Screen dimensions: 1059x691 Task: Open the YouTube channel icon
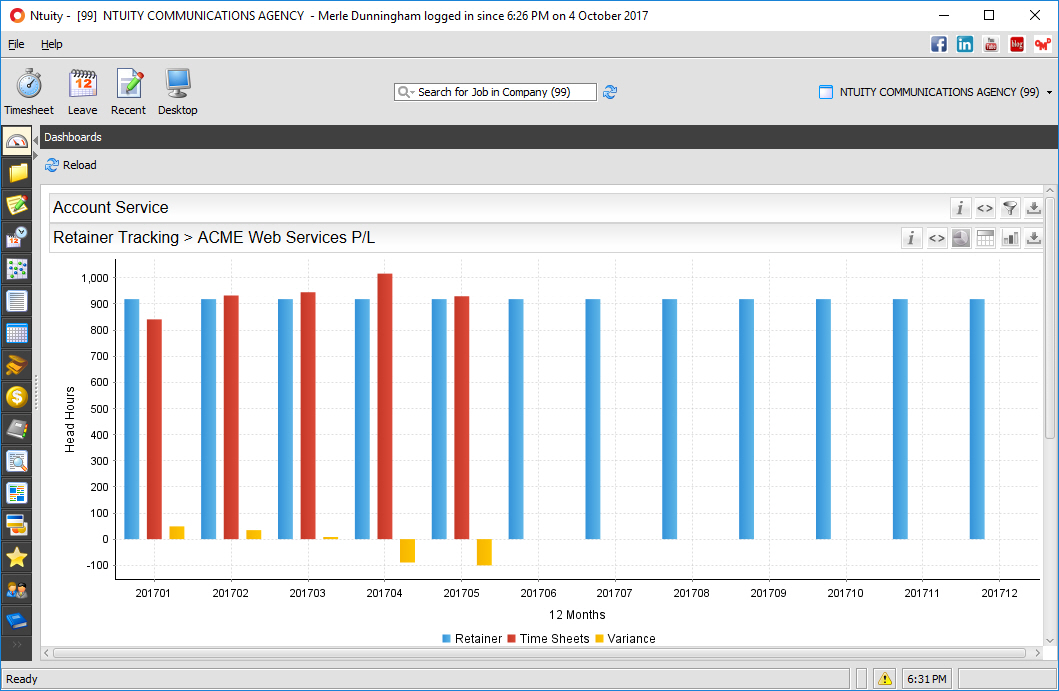point(991,45)
